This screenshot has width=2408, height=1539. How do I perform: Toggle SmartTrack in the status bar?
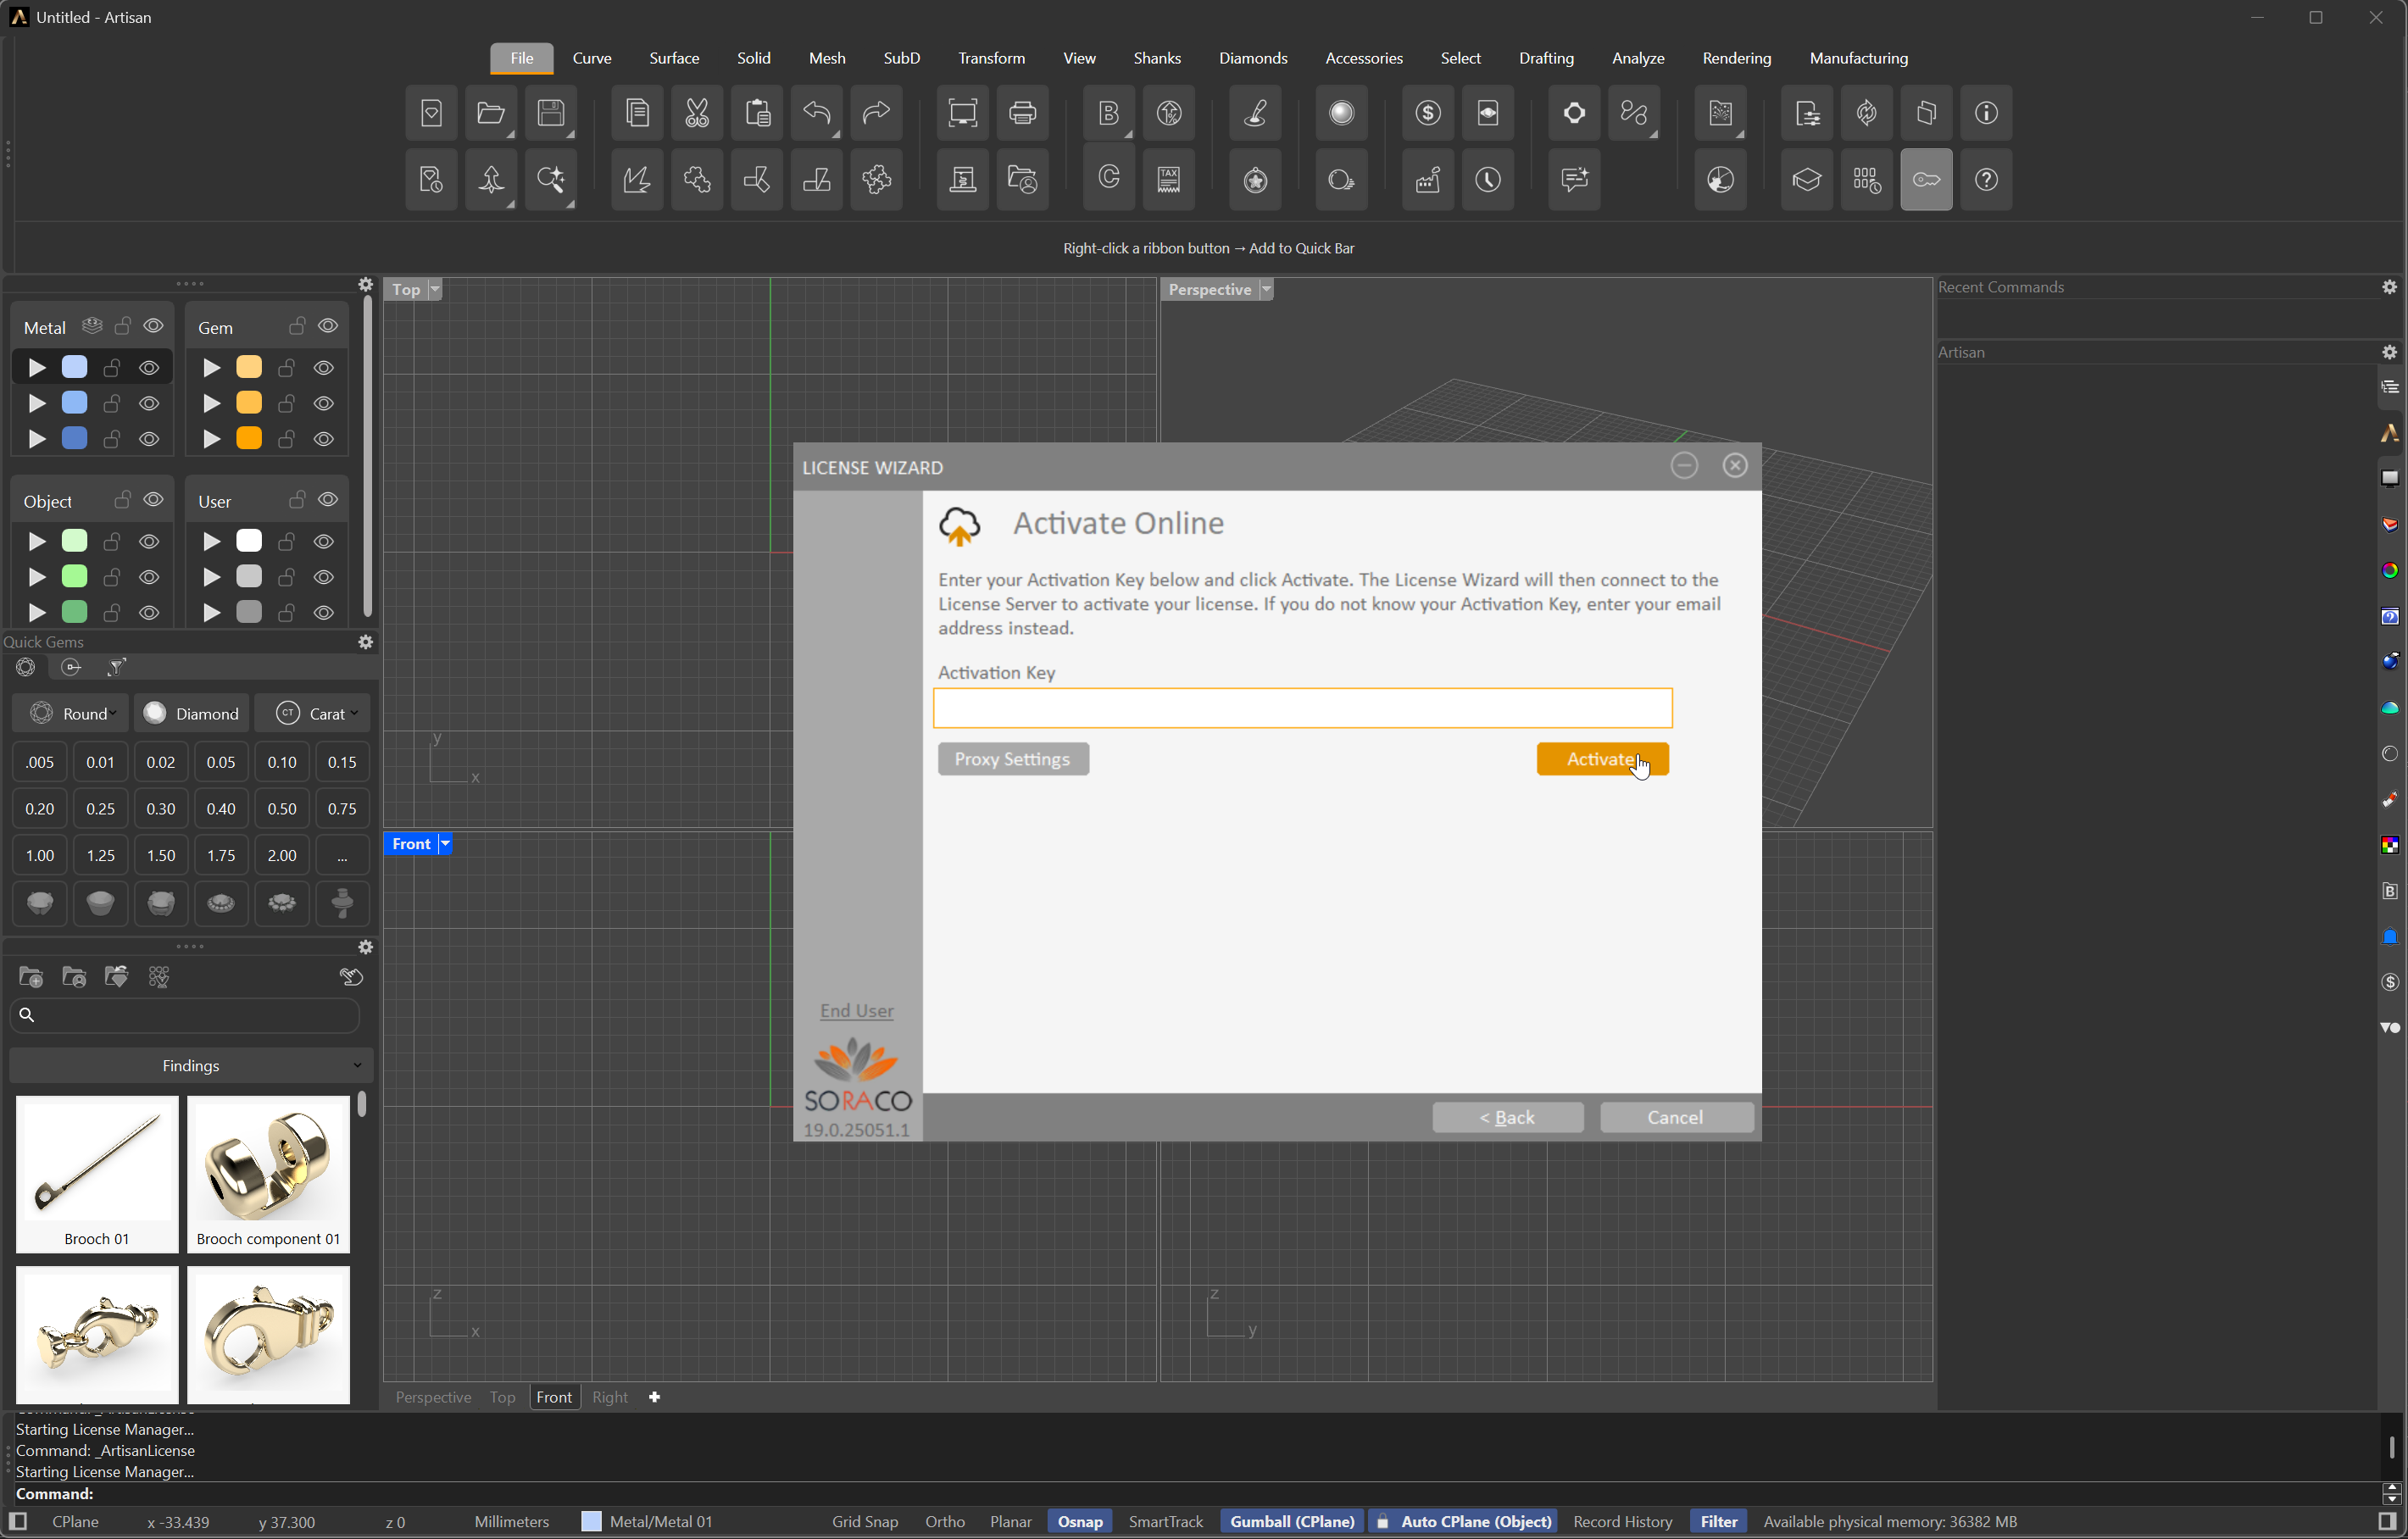[x=1166, y=1521]
